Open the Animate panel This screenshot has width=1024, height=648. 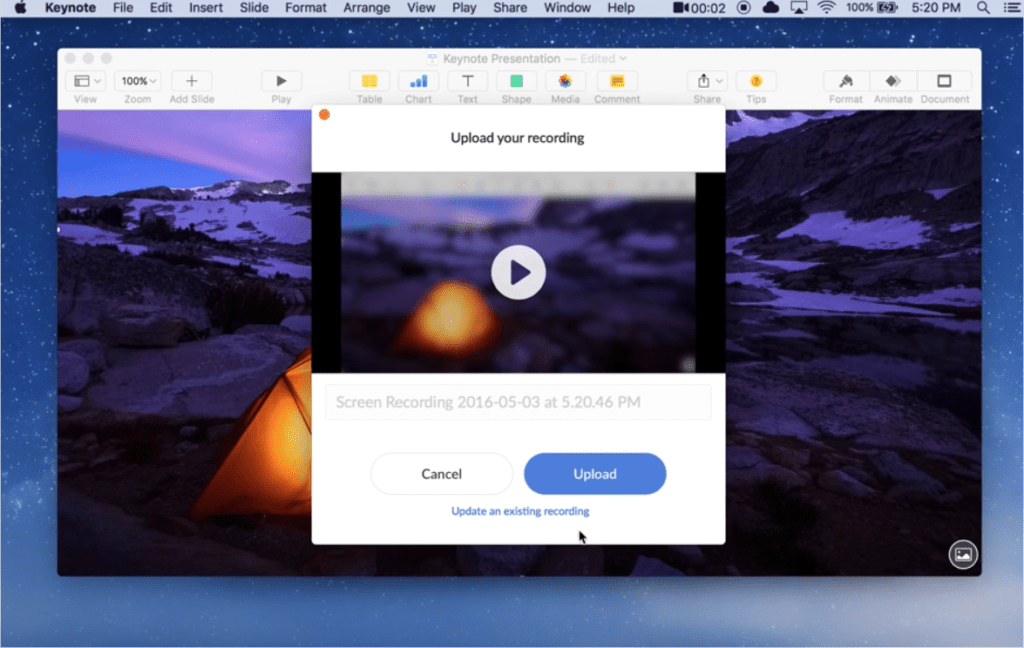pyautogui.click(x=893, y=82)
